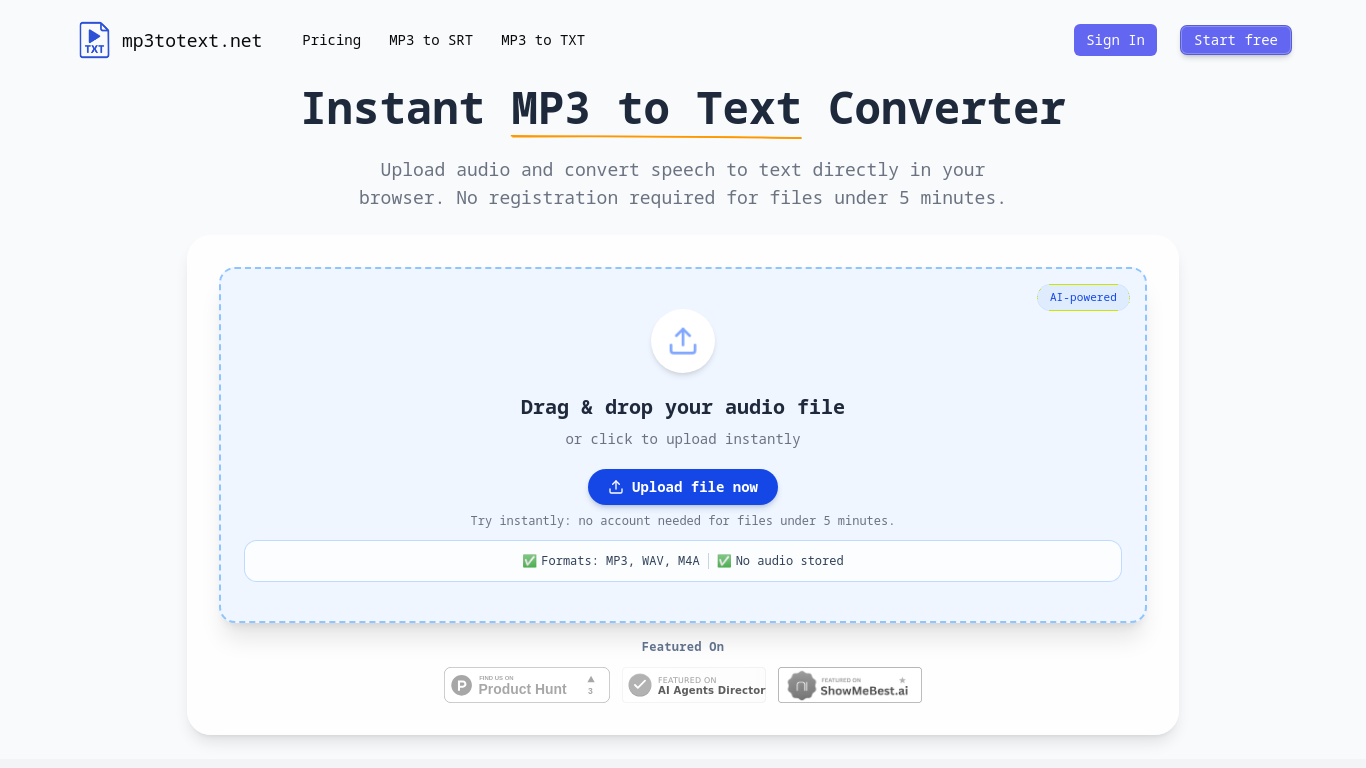This screenshot has width=1366, height=768.
Task: Select MP3 to SRT in the navigation
Action: point(431,40)
